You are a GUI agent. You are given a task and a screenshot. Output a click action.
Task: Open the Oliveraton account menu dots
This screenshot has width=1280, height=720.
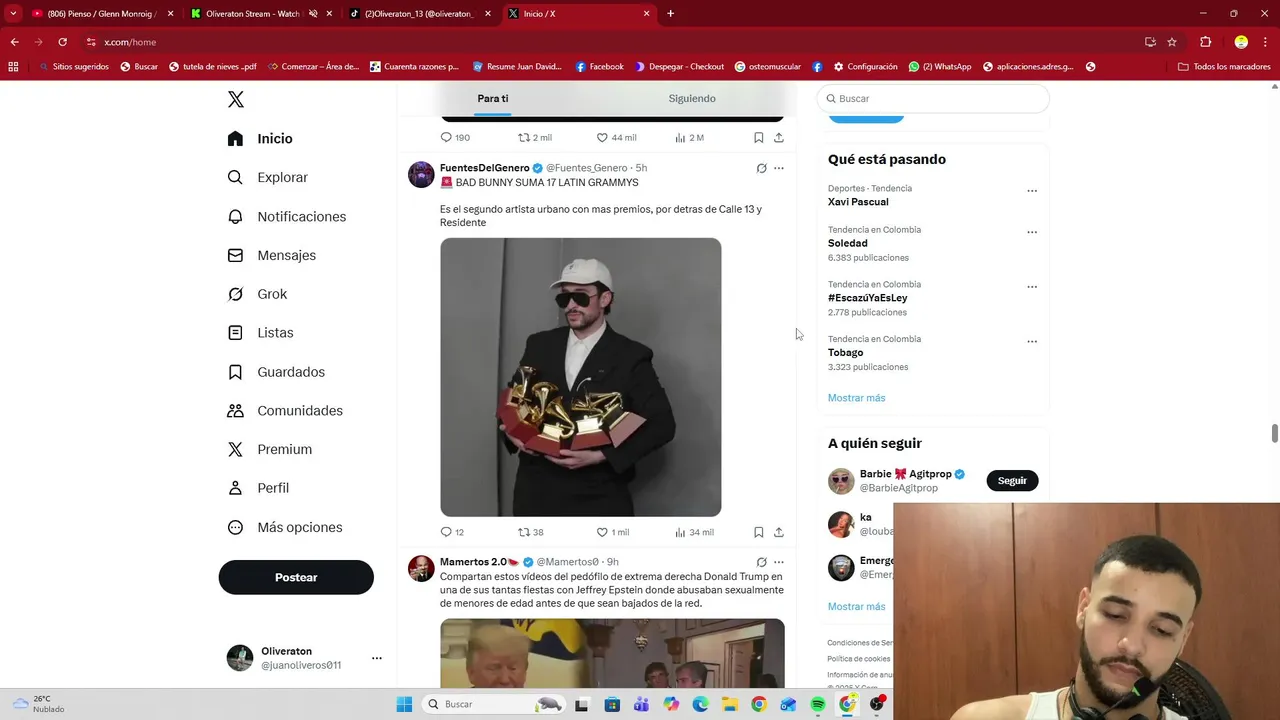point(377,658)
